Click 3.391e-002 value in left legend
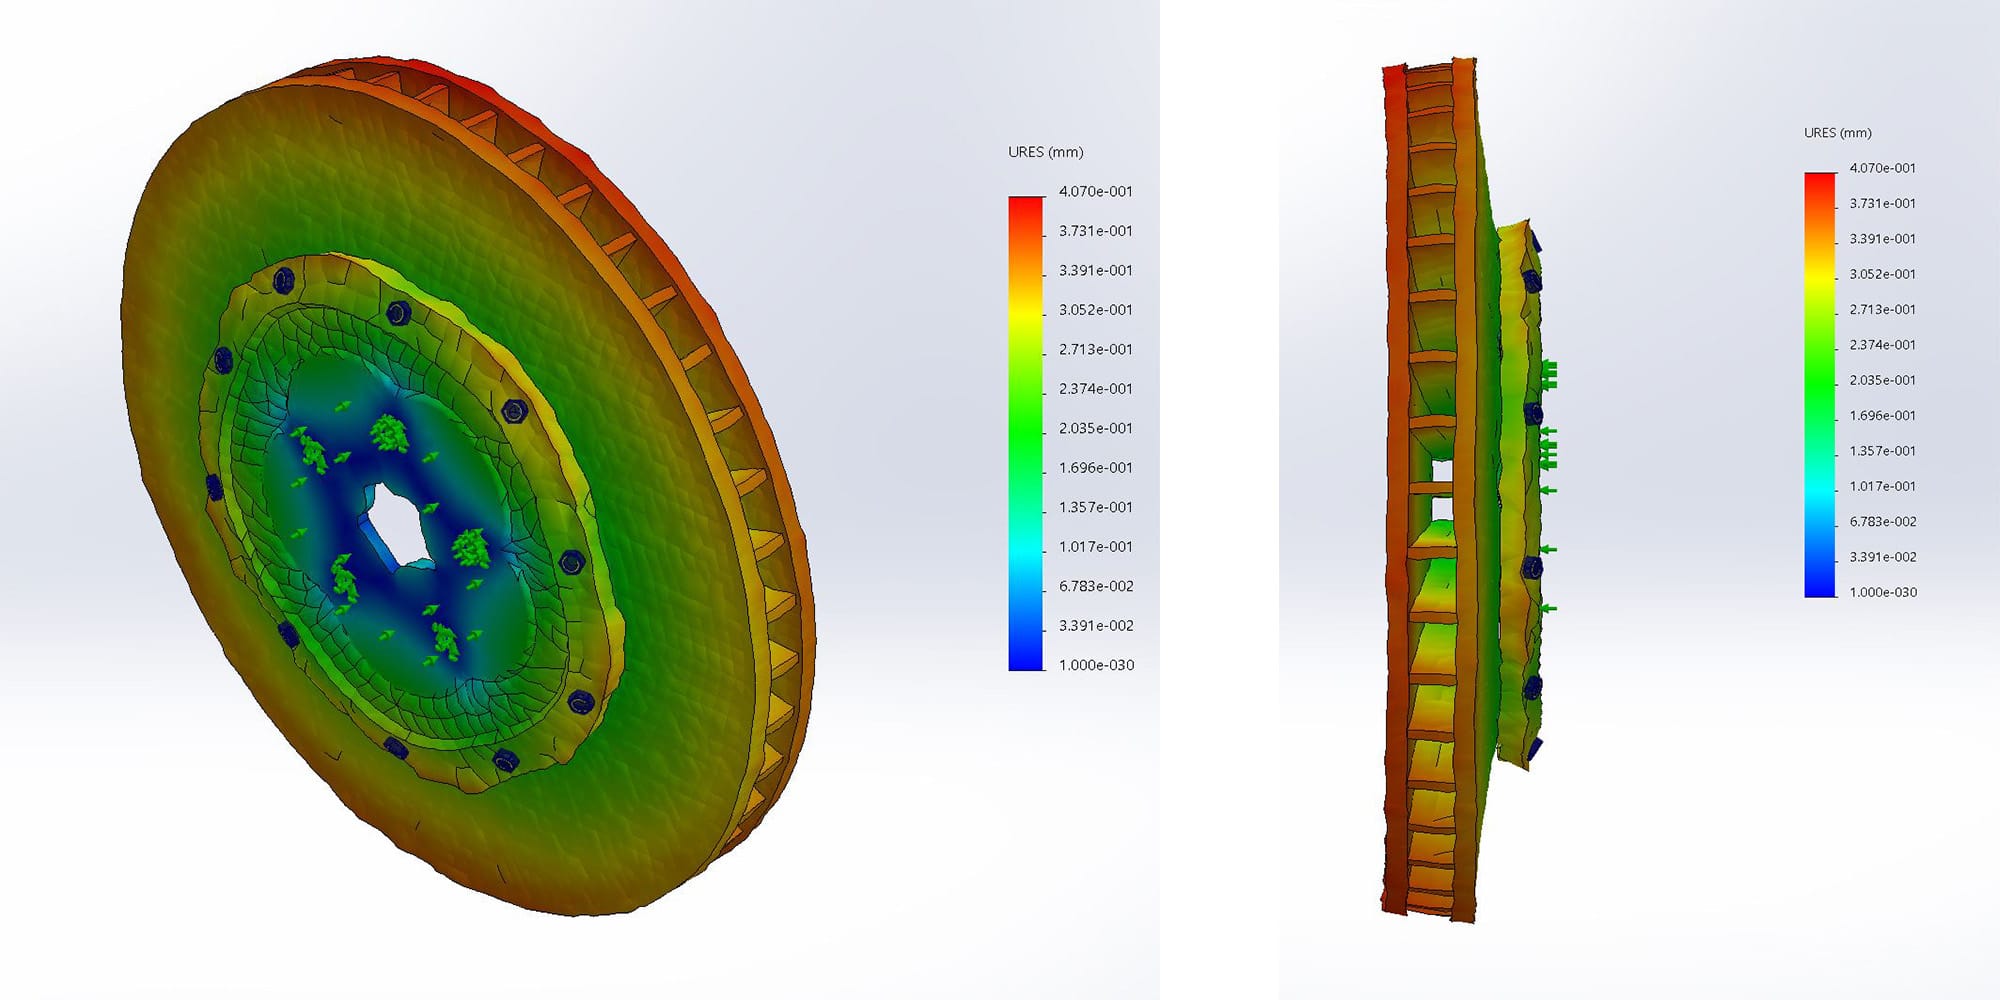 pyautogui.click(x=1096, y=626)
